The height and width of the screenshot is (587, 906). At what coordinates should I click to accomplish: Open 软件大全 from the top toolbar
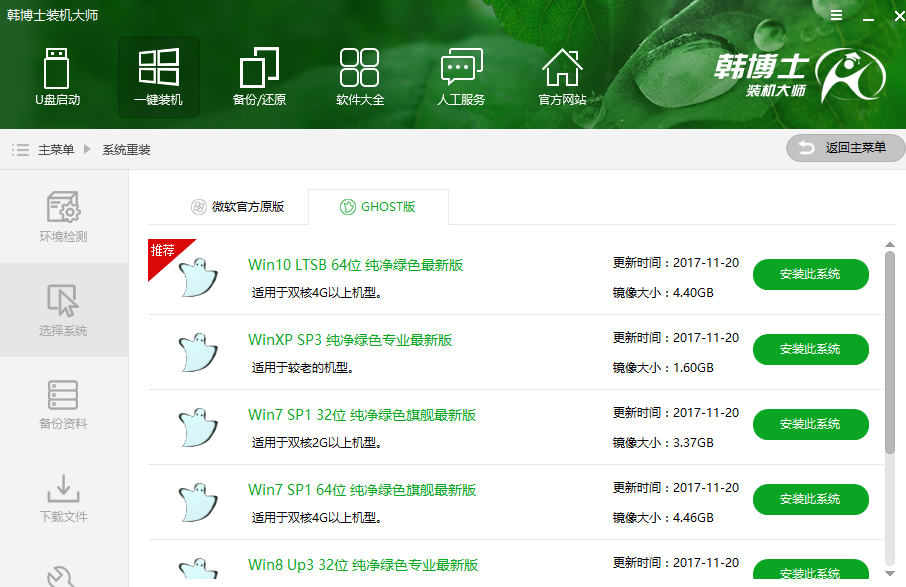pyautogui.click(x=360, y=77)
